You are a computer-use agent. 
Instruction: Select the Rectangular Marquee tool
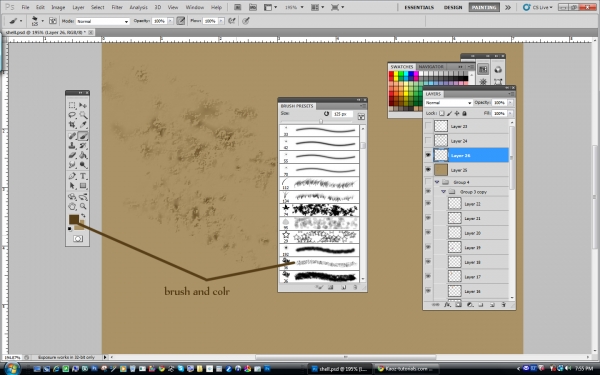tap(72, 105)
